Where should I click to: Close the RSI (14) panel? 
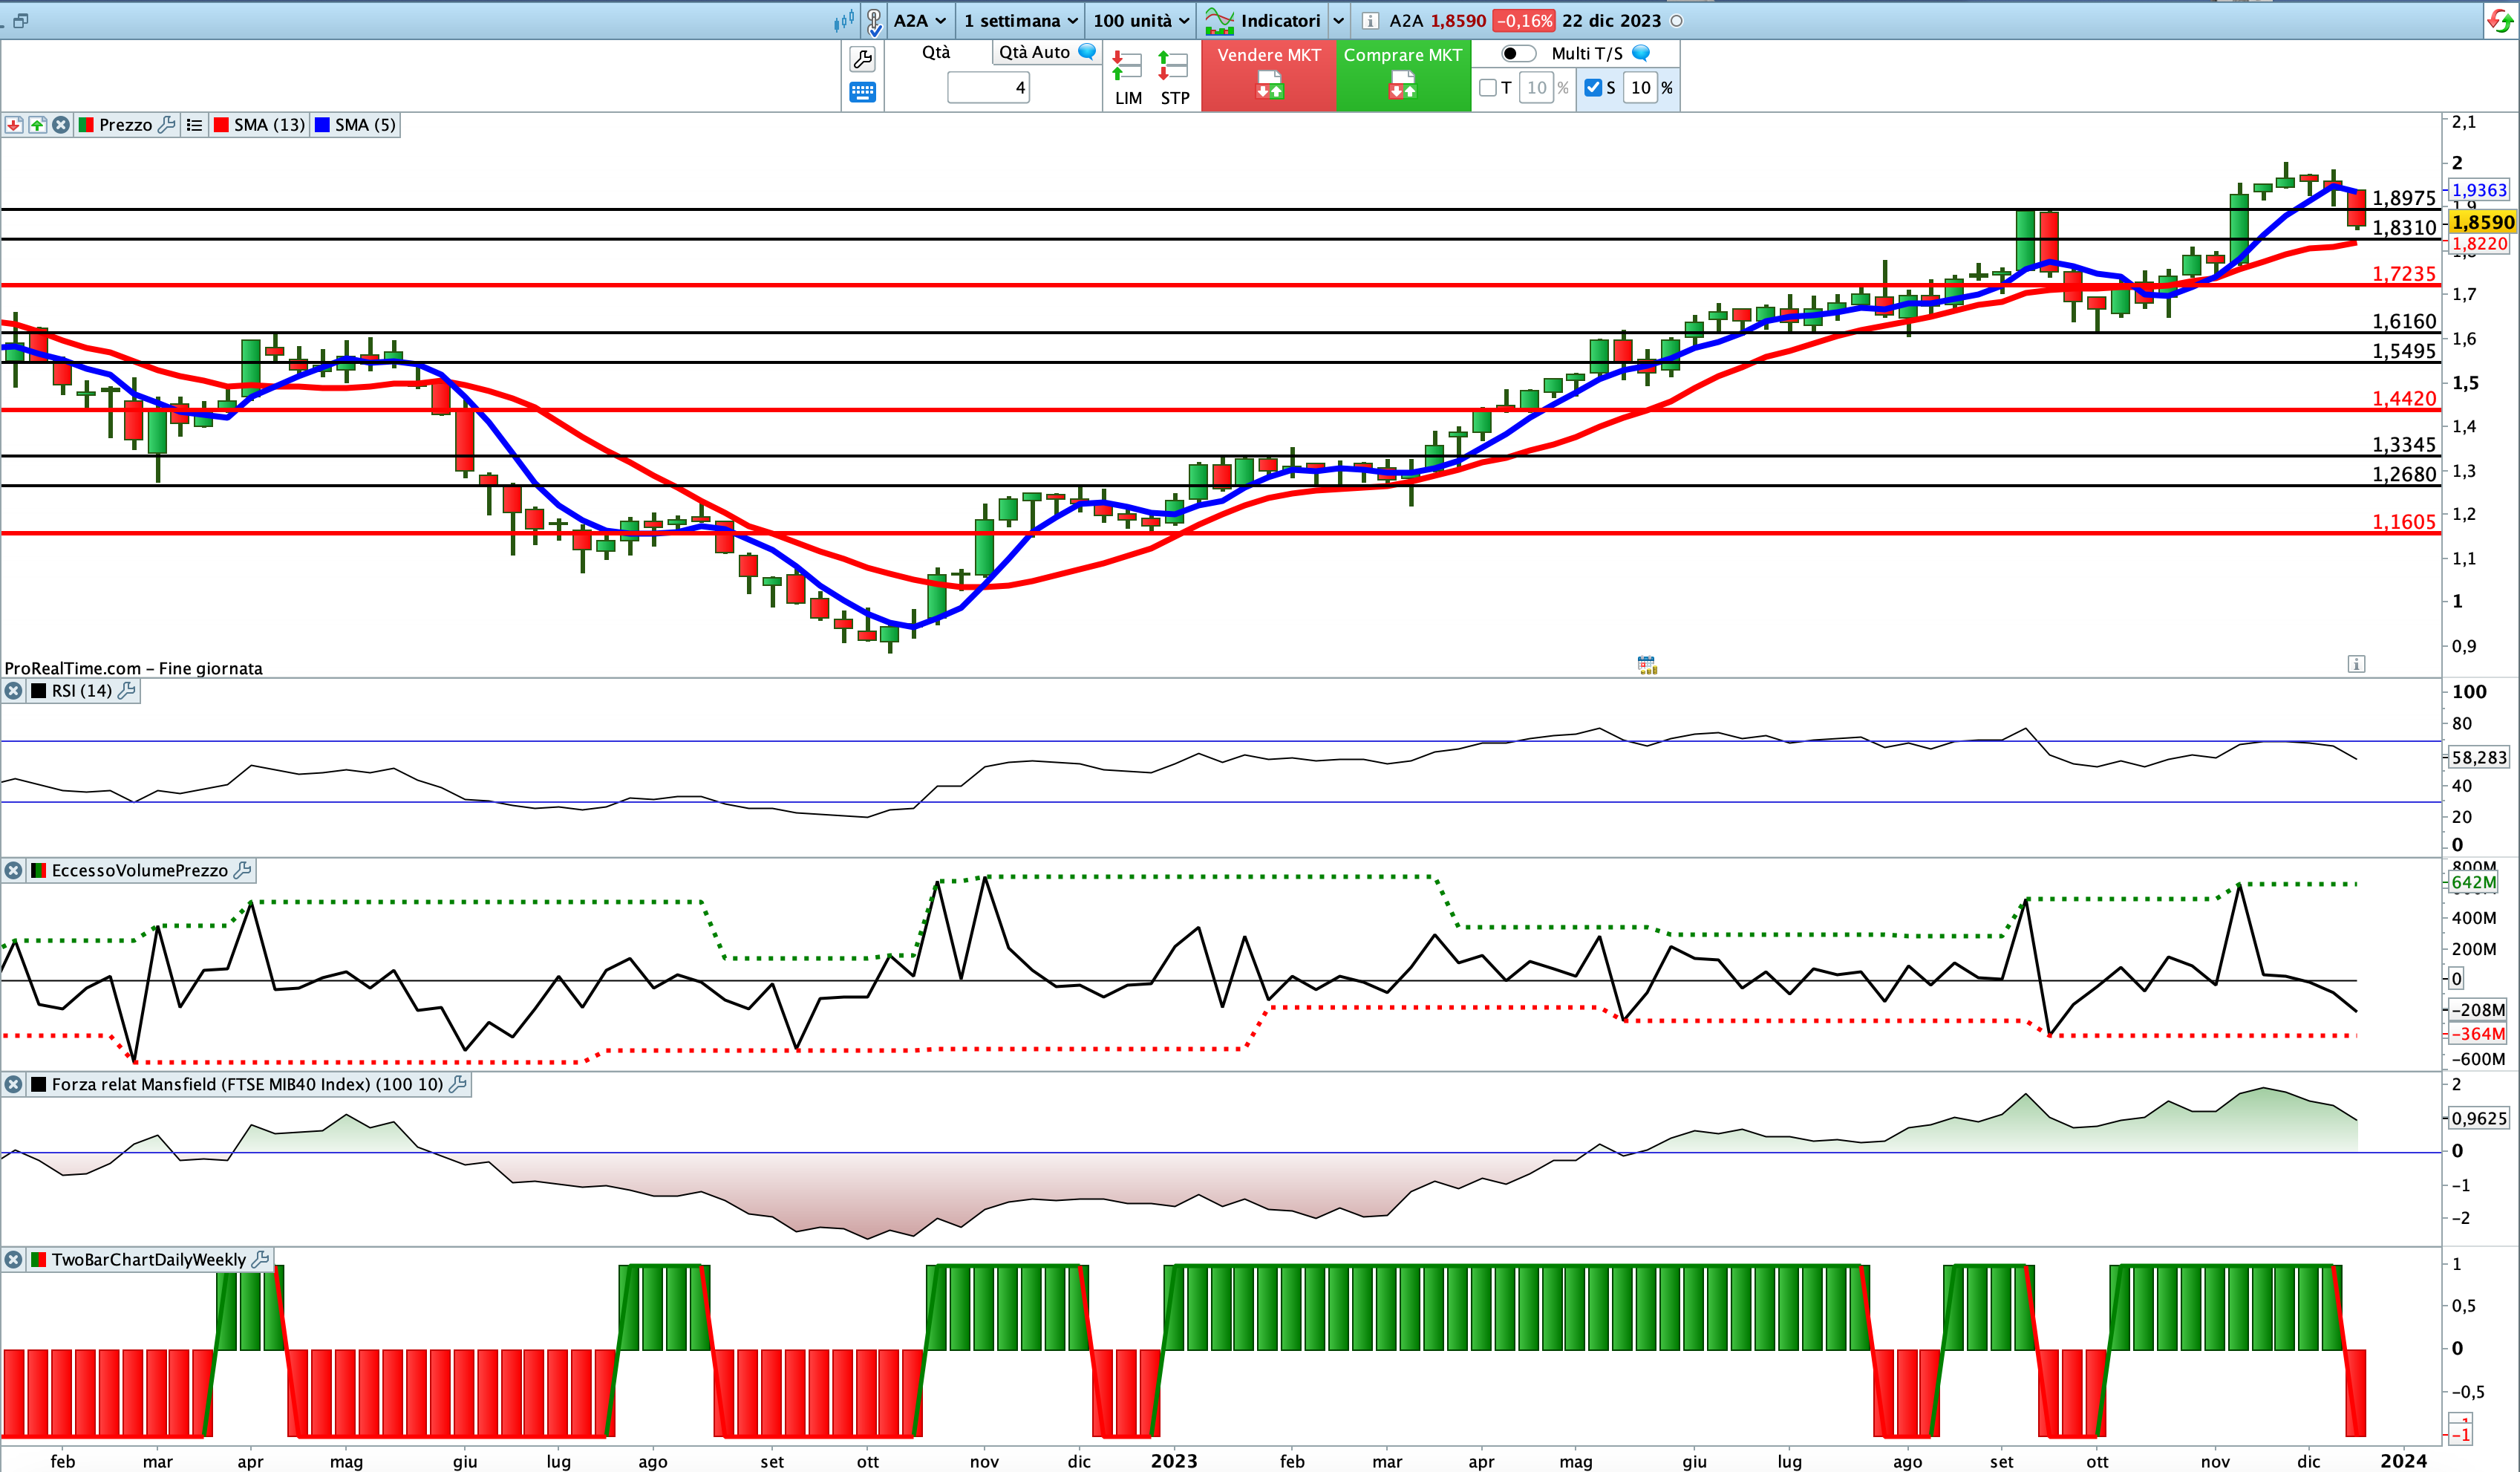point(14,691)
